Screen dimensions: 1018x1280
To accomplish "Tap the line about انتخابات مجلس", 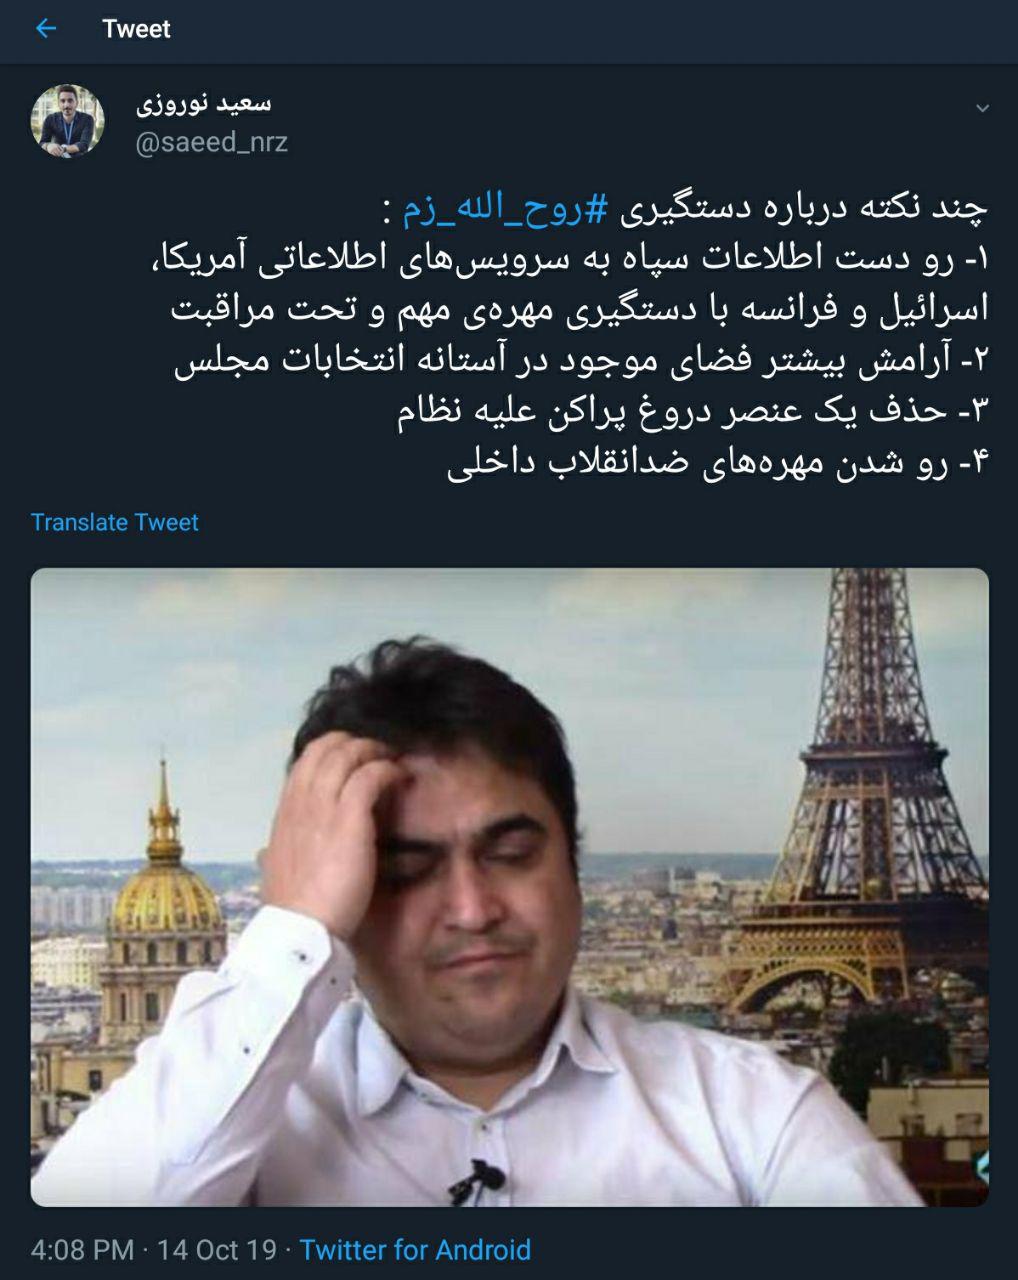I will pyautogui.click(x=581, y=362).
